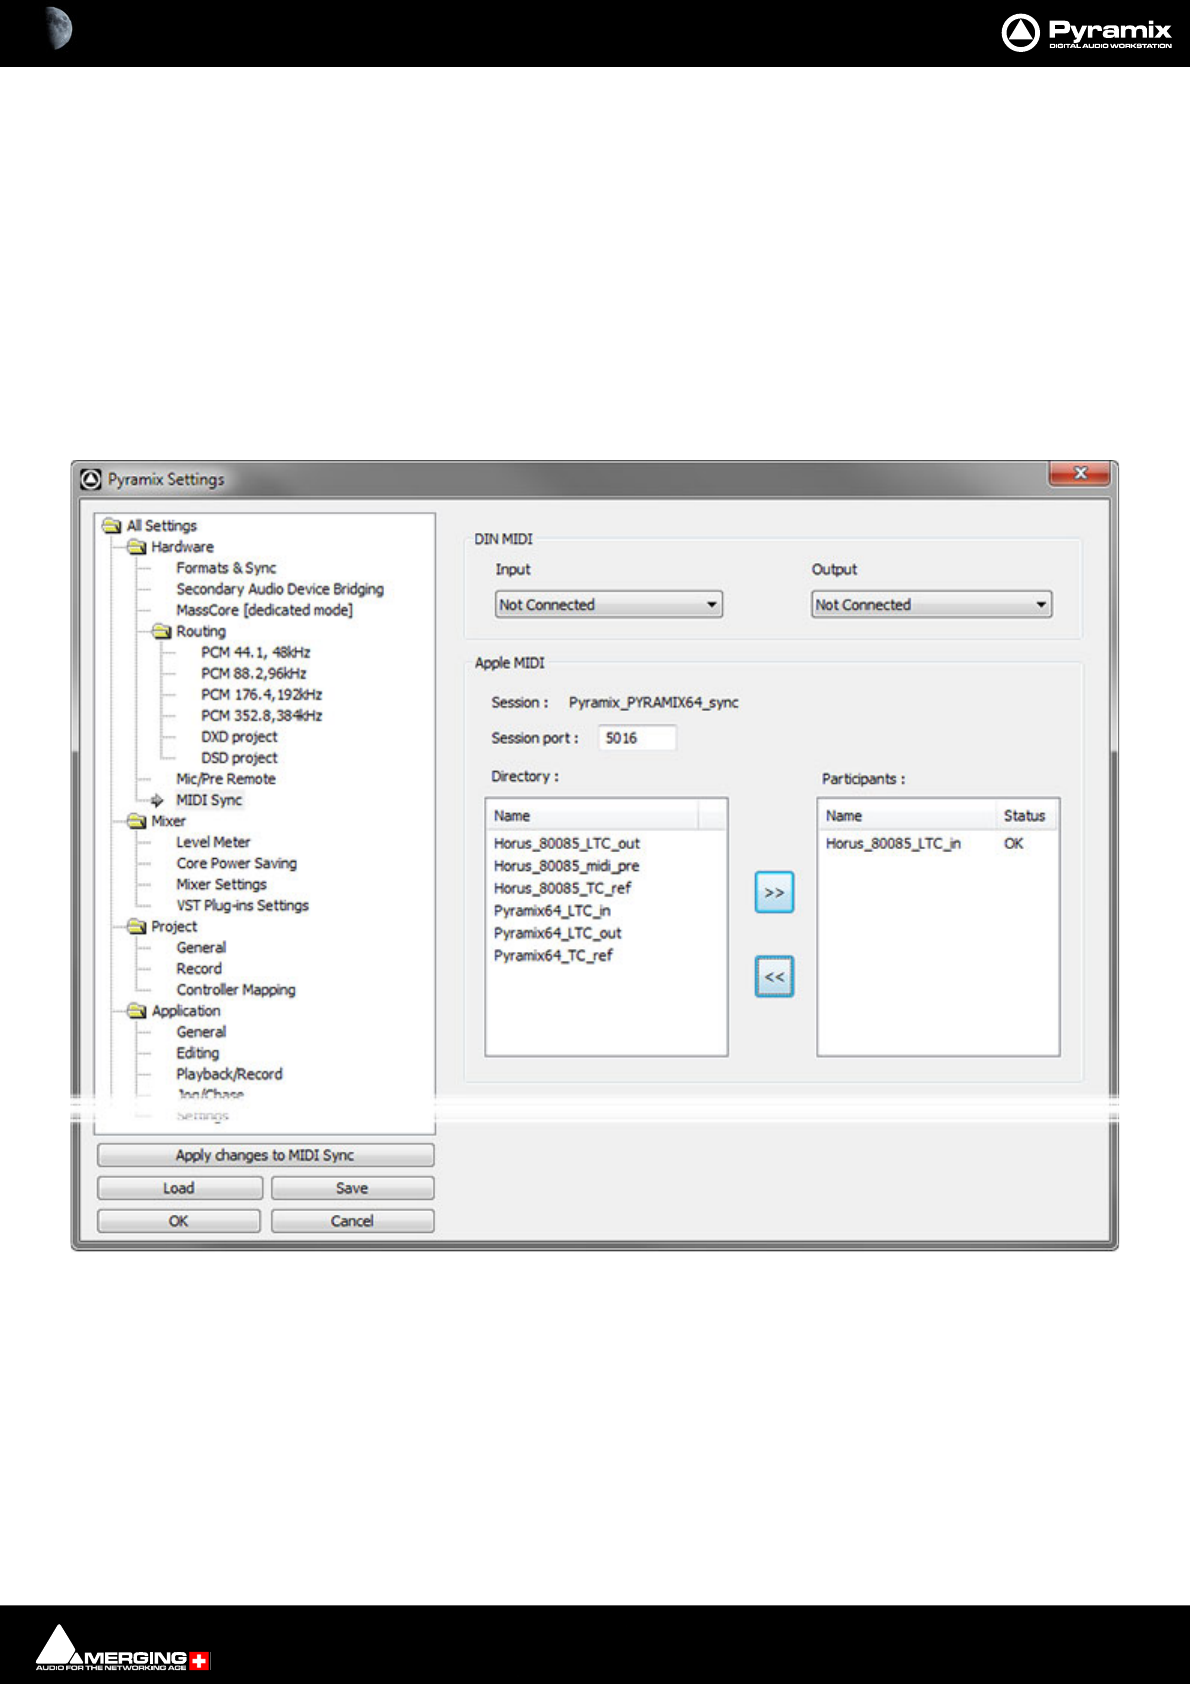Open the DIN MIDI Input dropdown
Viewport: 1190px width, 1684px height.
click(608, 605)
